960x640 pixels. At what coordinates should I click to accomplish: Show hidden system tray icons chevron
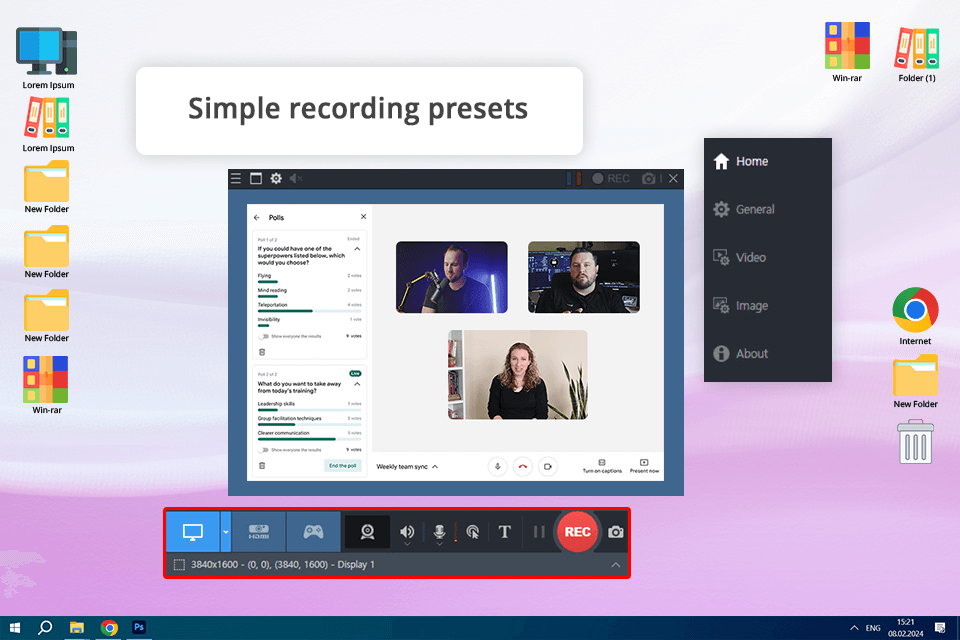point(854,628)
